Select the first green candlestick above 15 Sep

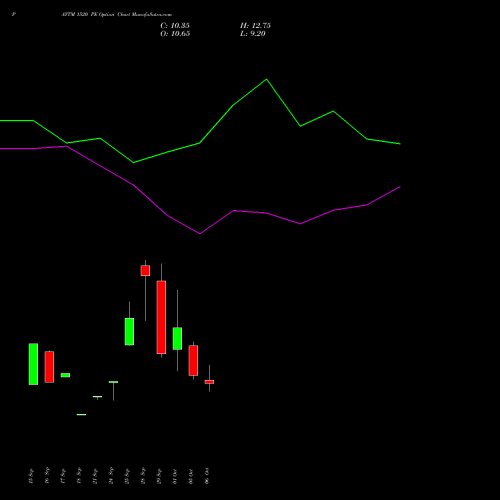pos(33,364)
